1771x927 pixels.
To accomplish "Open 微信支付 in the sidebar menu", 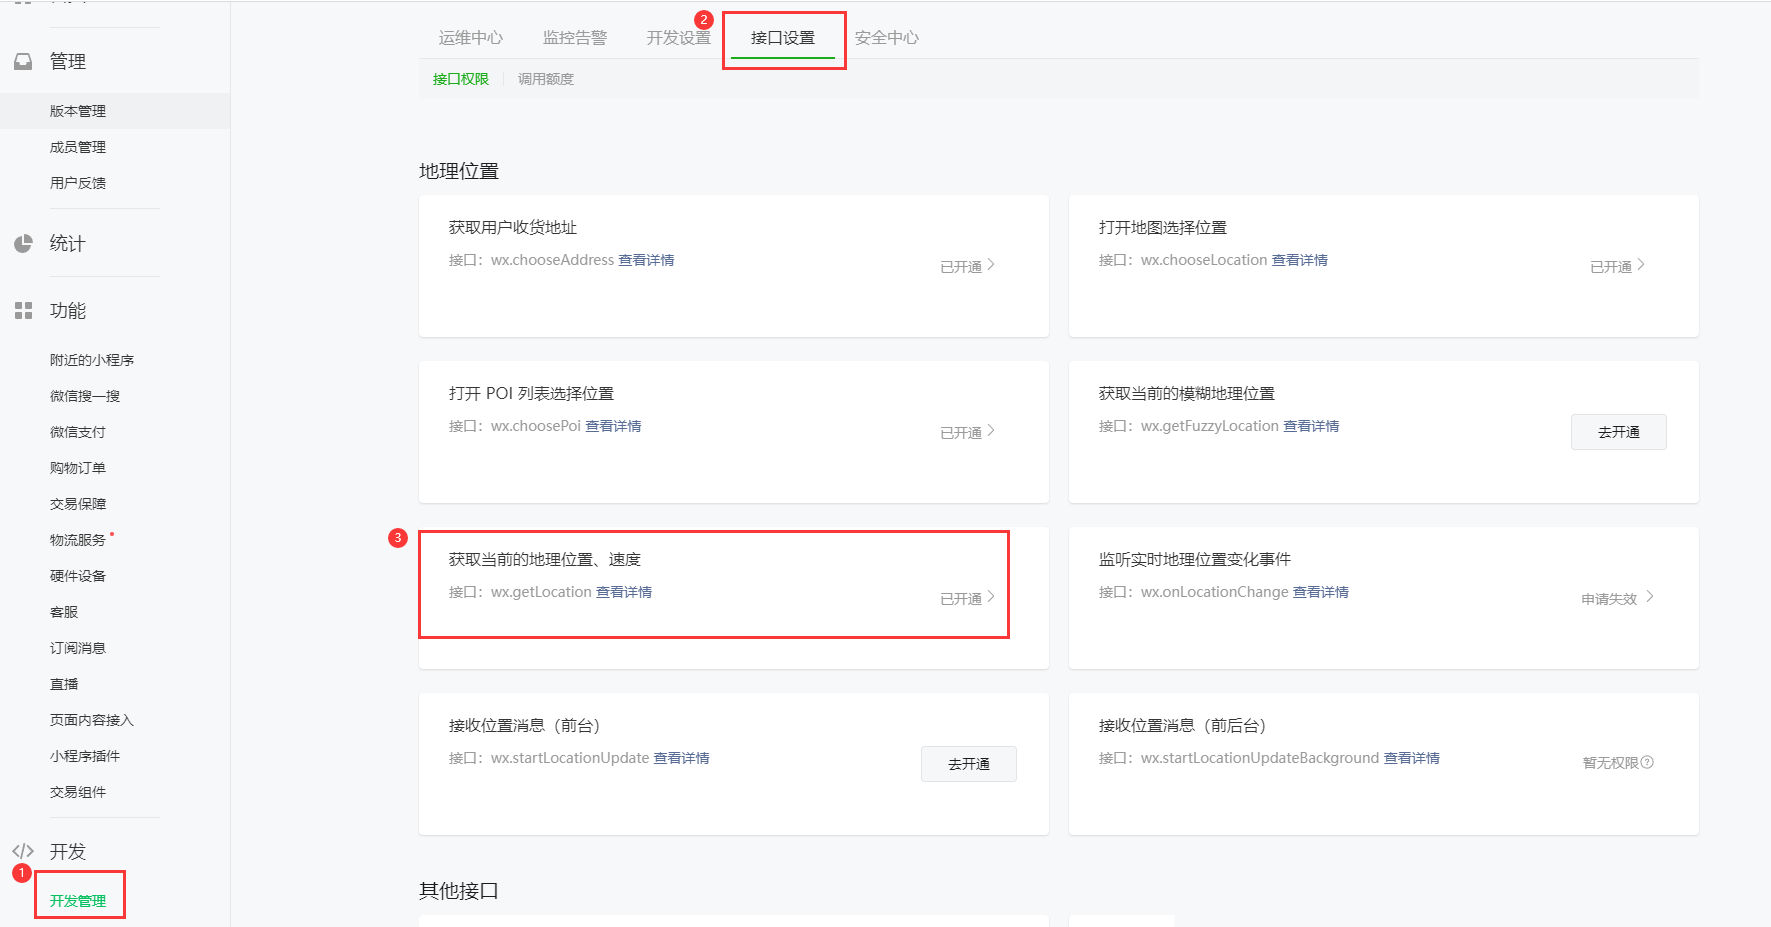I will point(78,432).
